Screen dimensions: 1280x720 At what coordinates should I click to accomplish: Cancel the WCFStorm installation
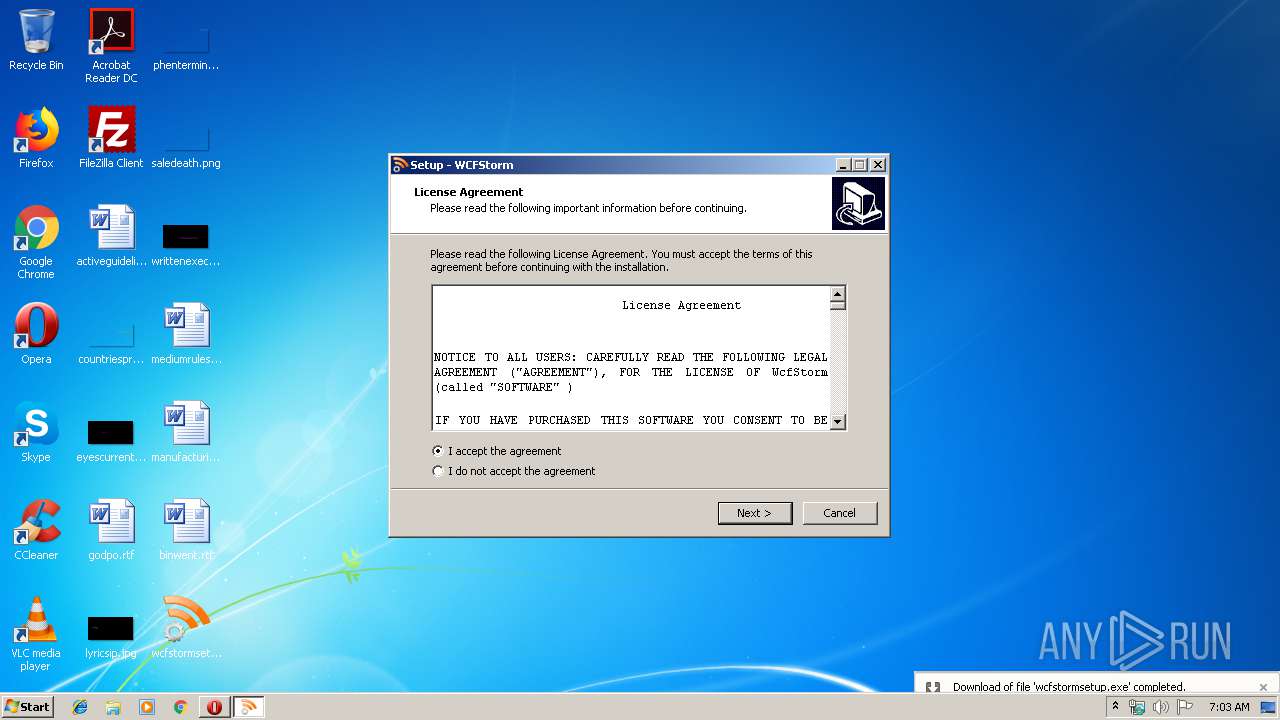[840, 513]
